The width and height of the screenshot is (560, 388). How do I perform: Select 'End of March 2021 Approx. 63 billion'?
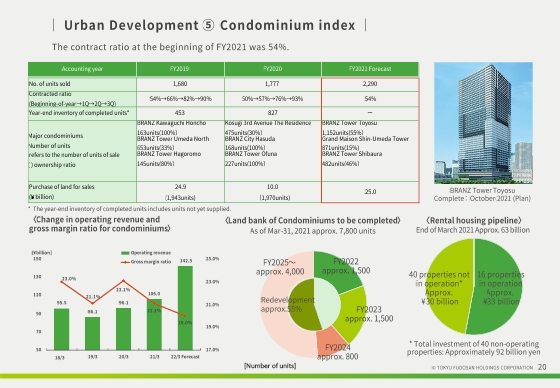coord(473,230)
